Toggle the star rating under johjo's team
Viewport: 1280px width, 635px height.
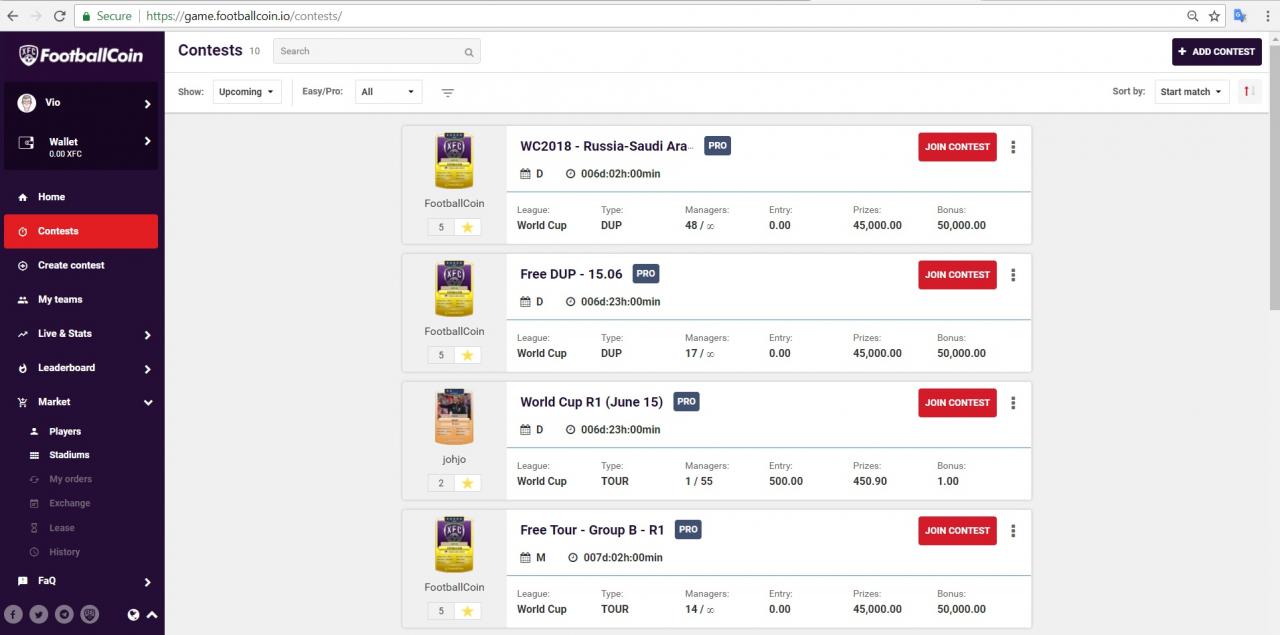click(x=467, y=483)
